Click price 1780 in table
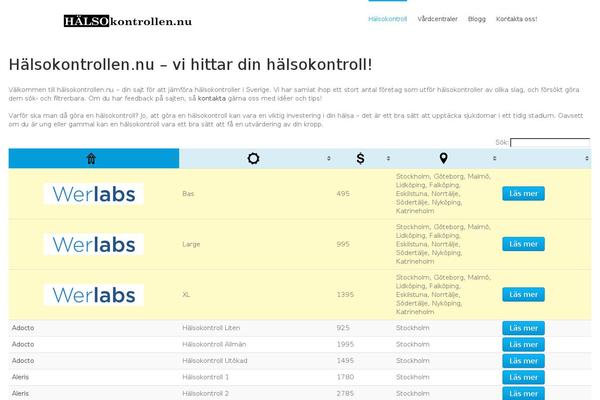 (x=345, y=377)
